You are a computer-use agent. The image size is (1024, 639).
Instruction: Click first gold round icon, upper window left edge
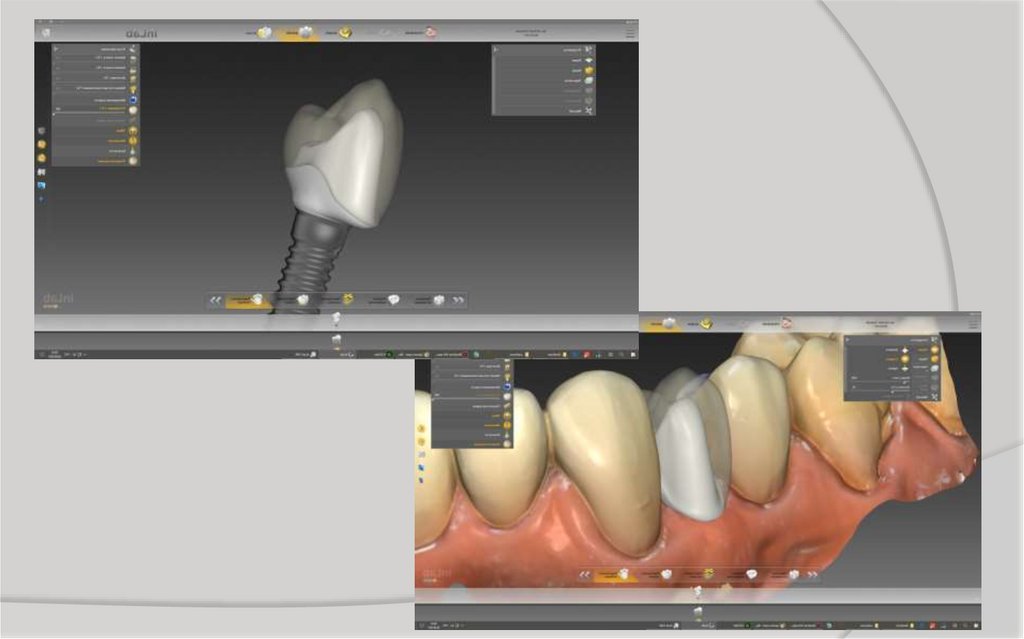[42, 144]
